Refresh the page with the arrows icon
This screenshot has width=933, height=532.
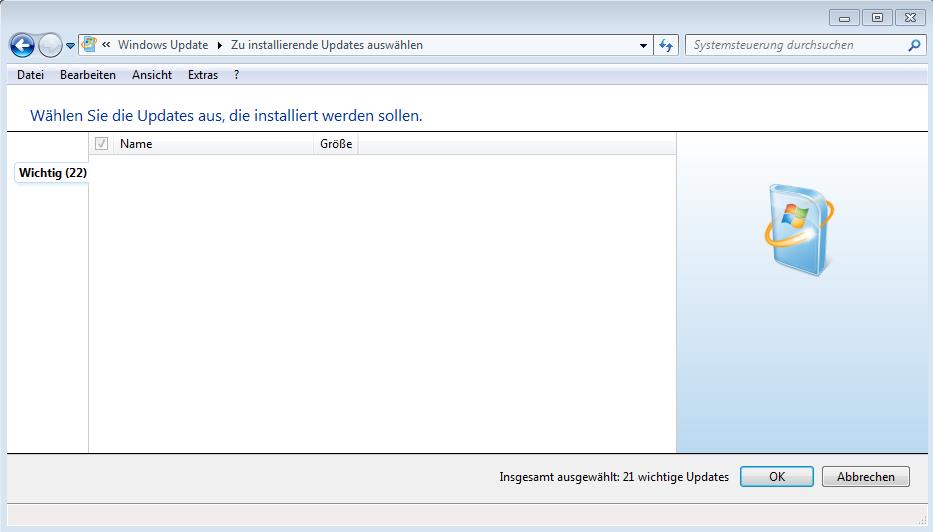click(666, 45)
